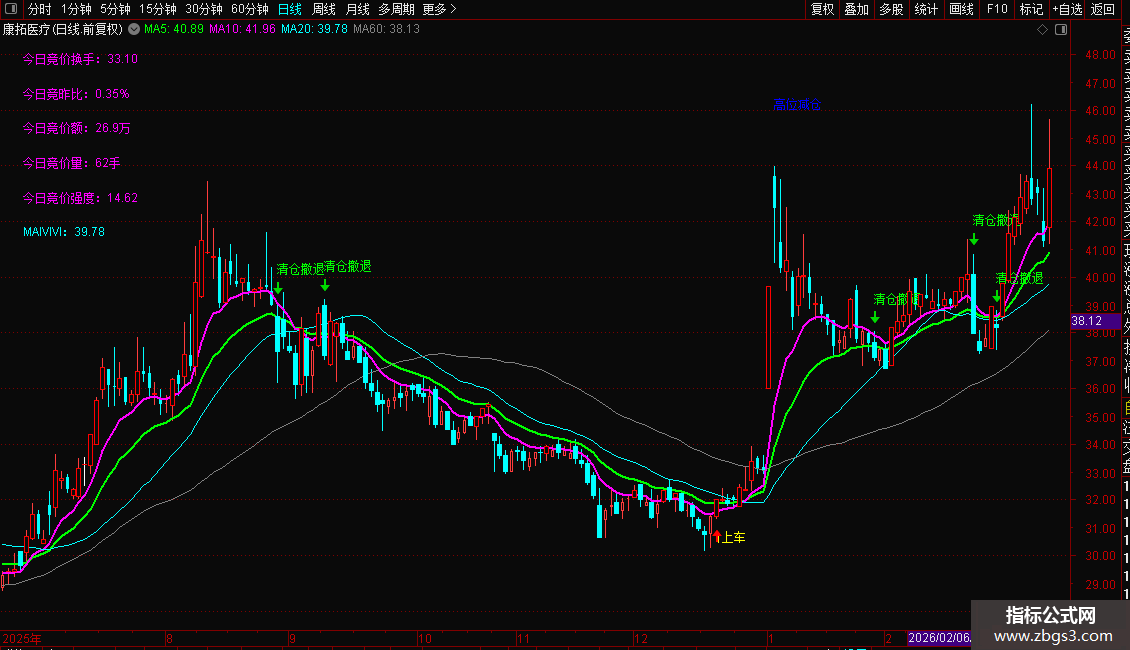Click the MAIVIVI: 39.78 readout
Image resolution: width=1130 pixels, height=650 pixels.
(63, 232)
